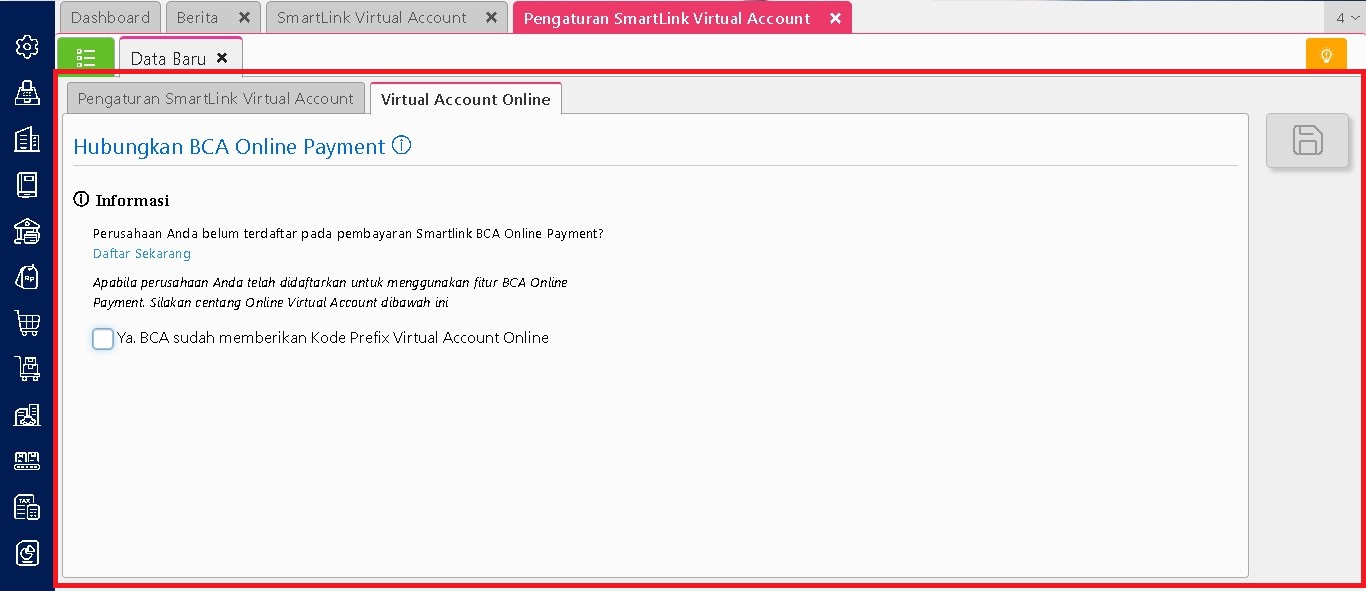Click the company building sidebar icon
This screenshot has height=591, width=1366.
[x=27, y=139]
